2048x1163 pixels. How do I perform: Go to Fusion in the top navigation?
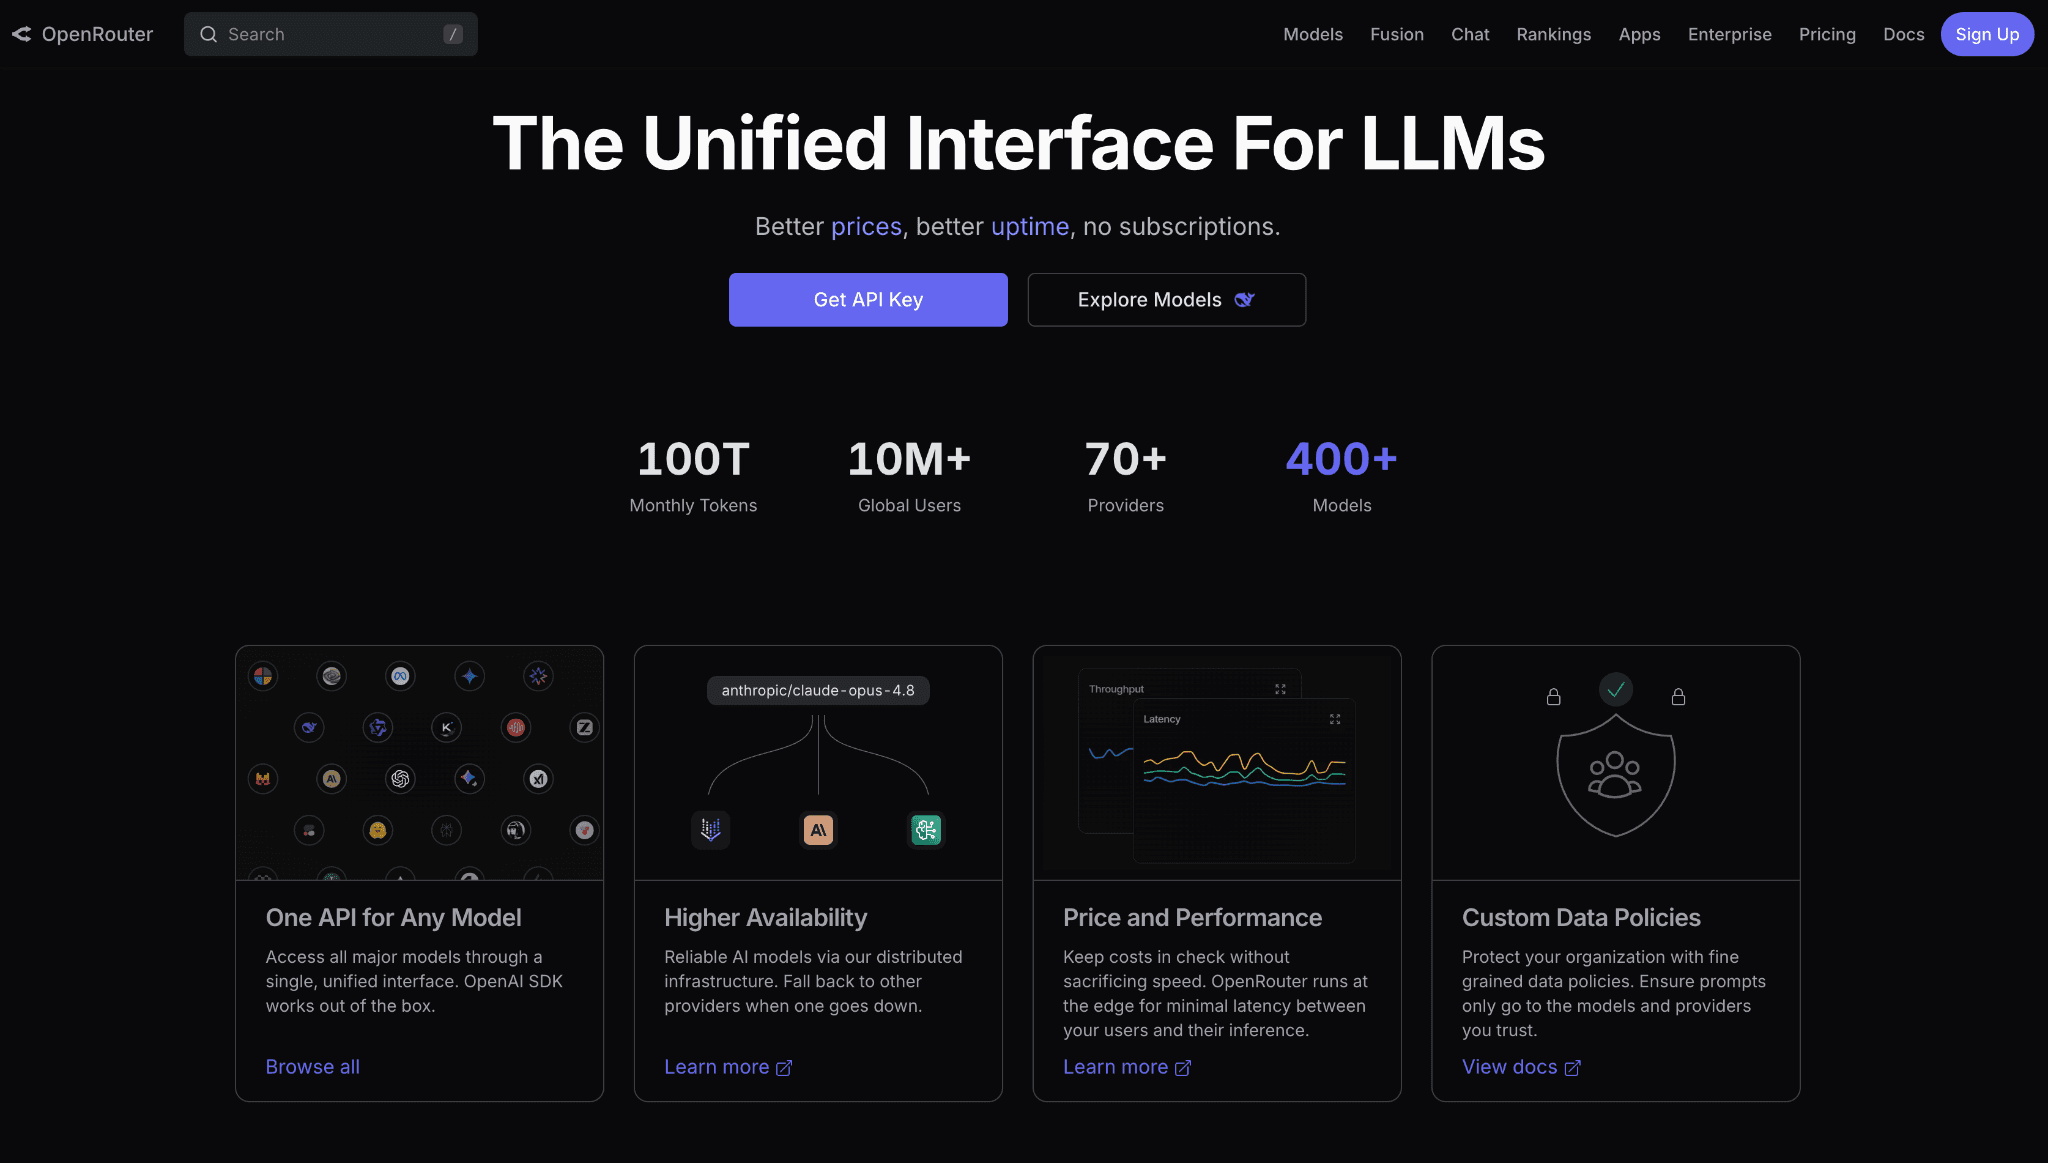(x=1397, y=34)
